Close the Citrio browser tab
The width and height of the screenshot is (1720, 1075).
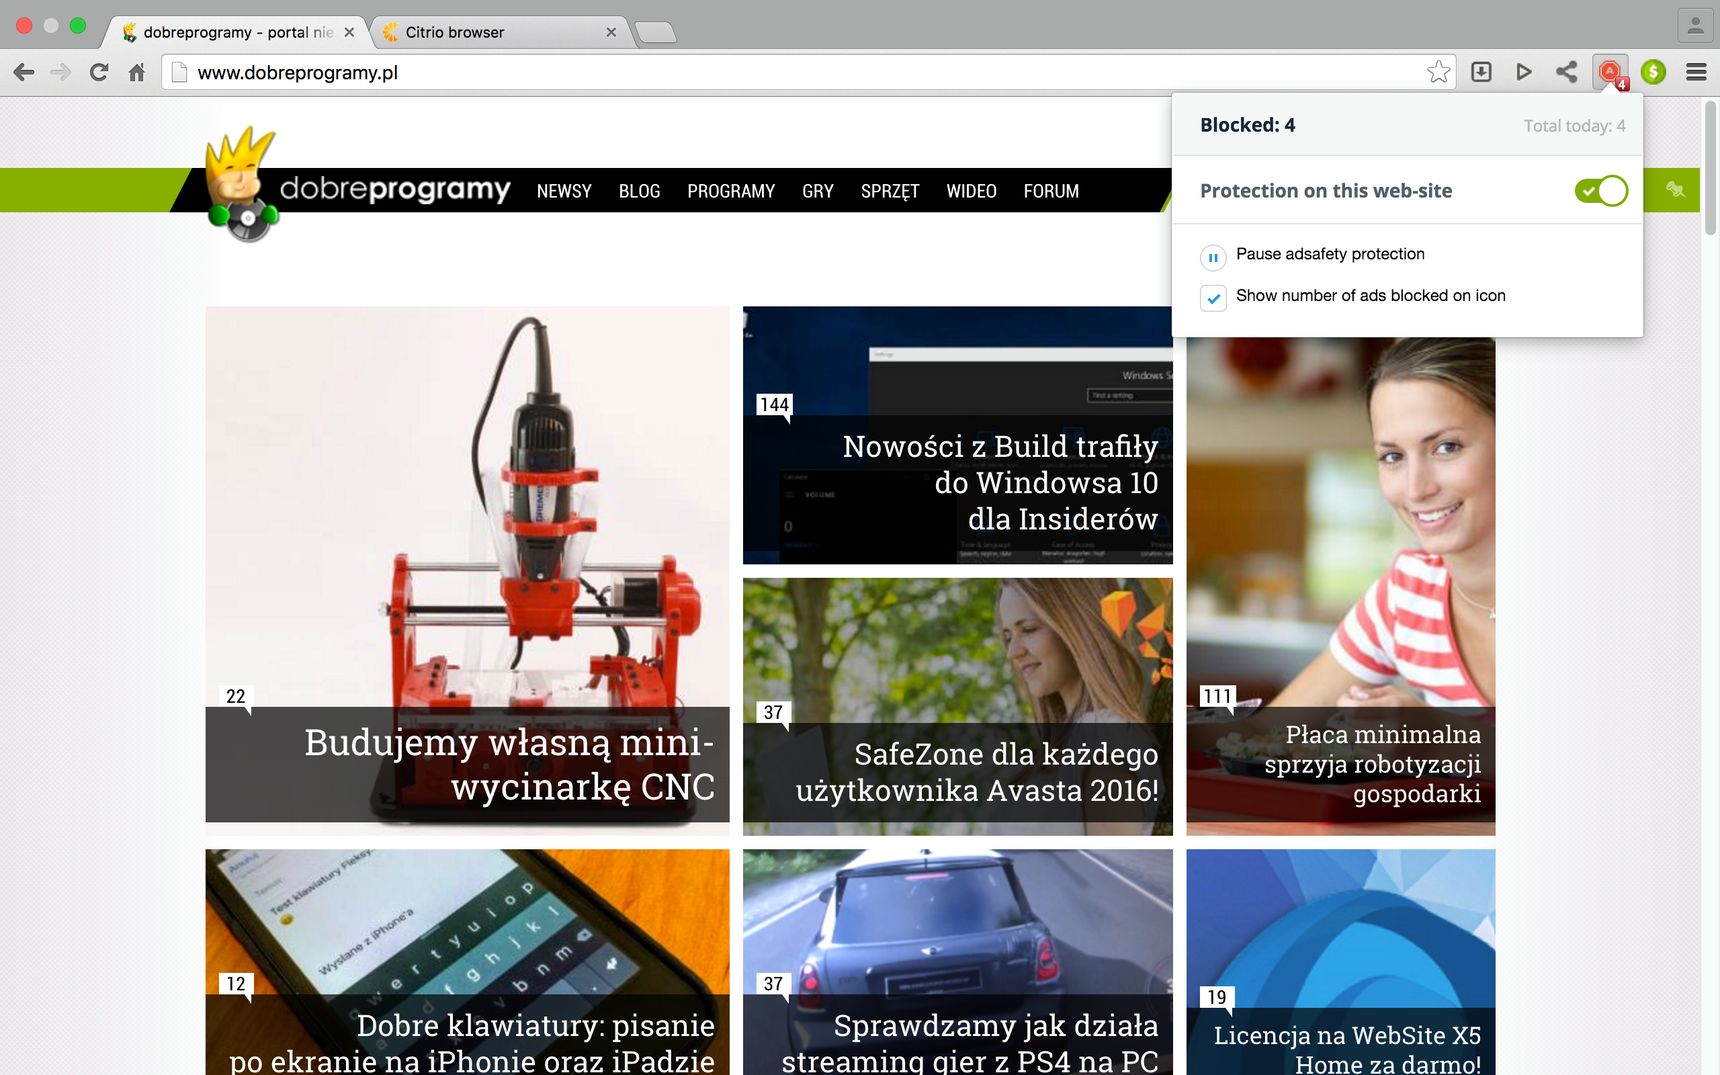[611, 32]
